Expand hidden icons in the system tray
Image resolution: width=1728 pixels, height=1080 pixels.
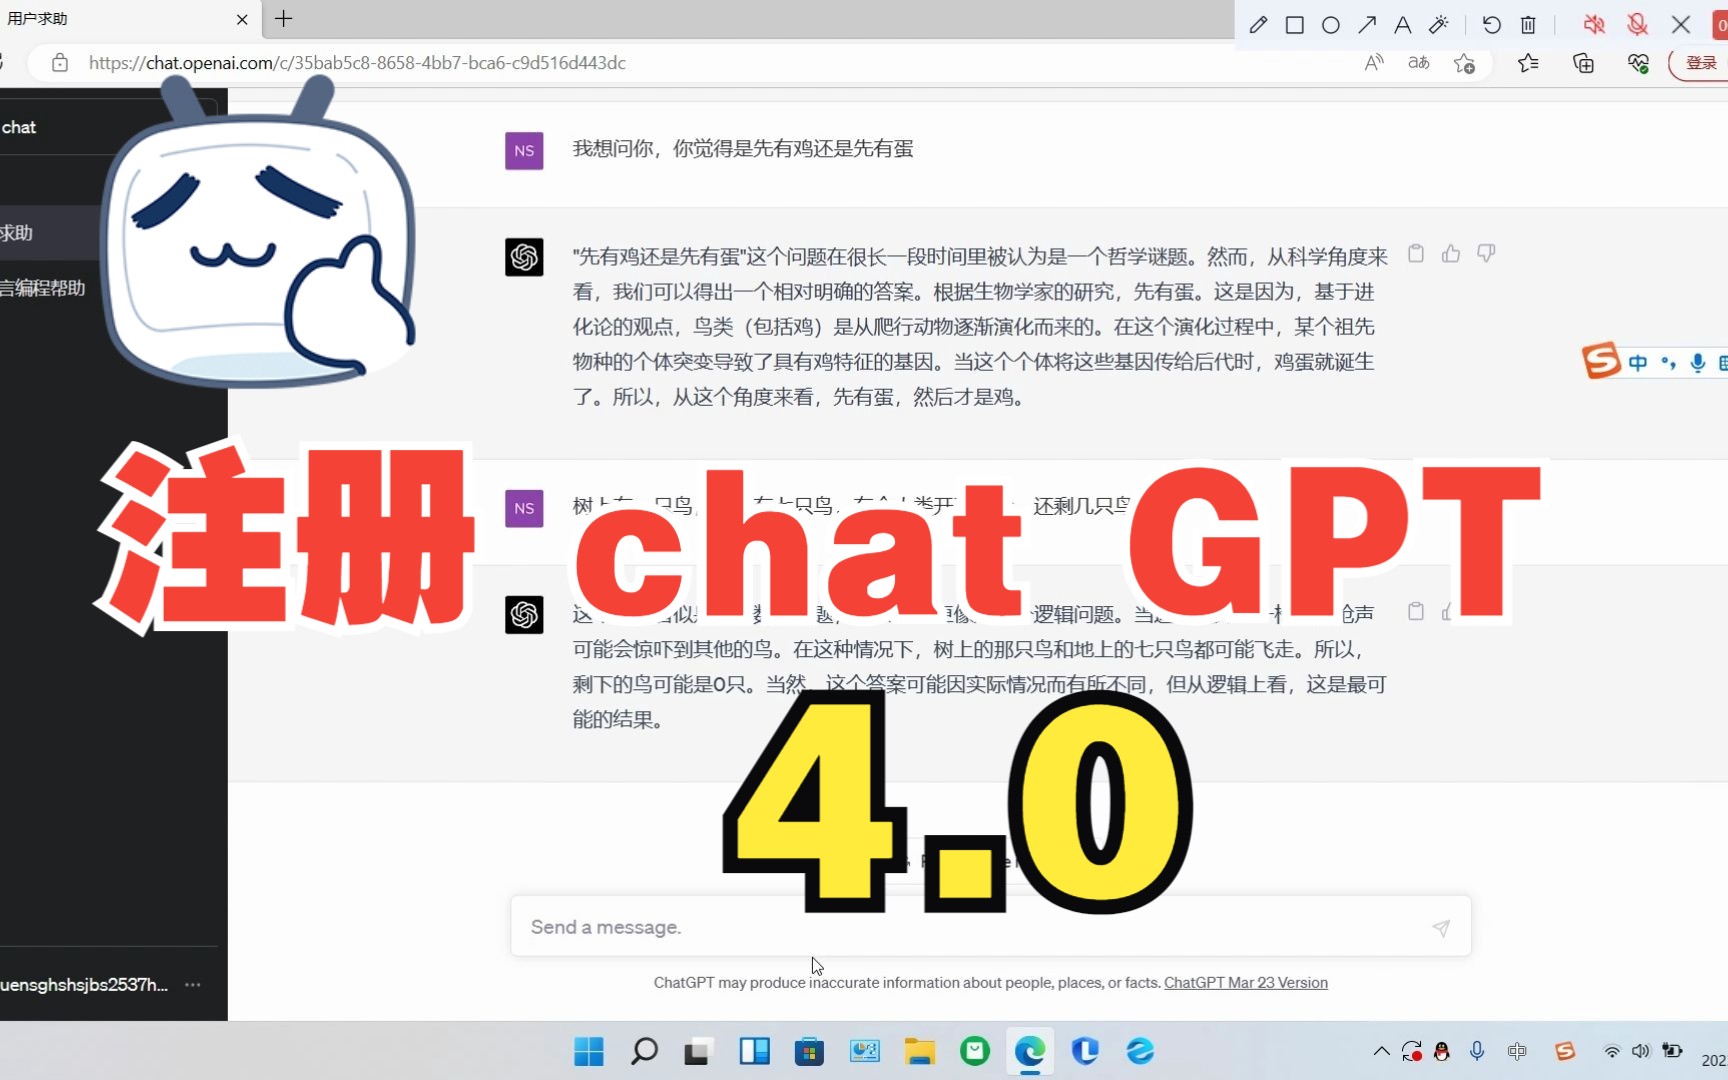[x=1380, y=1051]
